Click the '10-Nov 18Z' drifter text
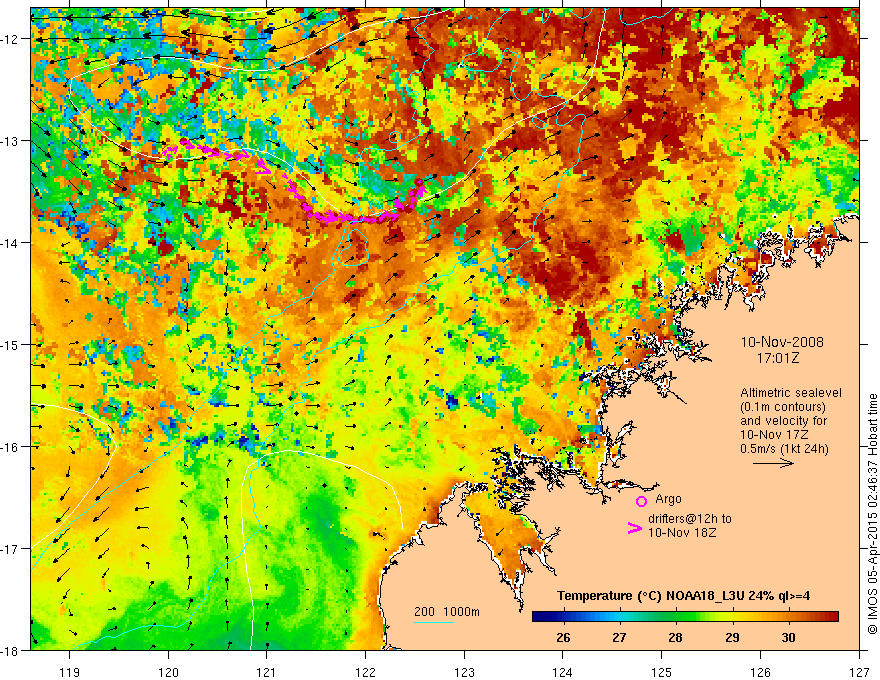Screen dimensions: 880x680 682,532
